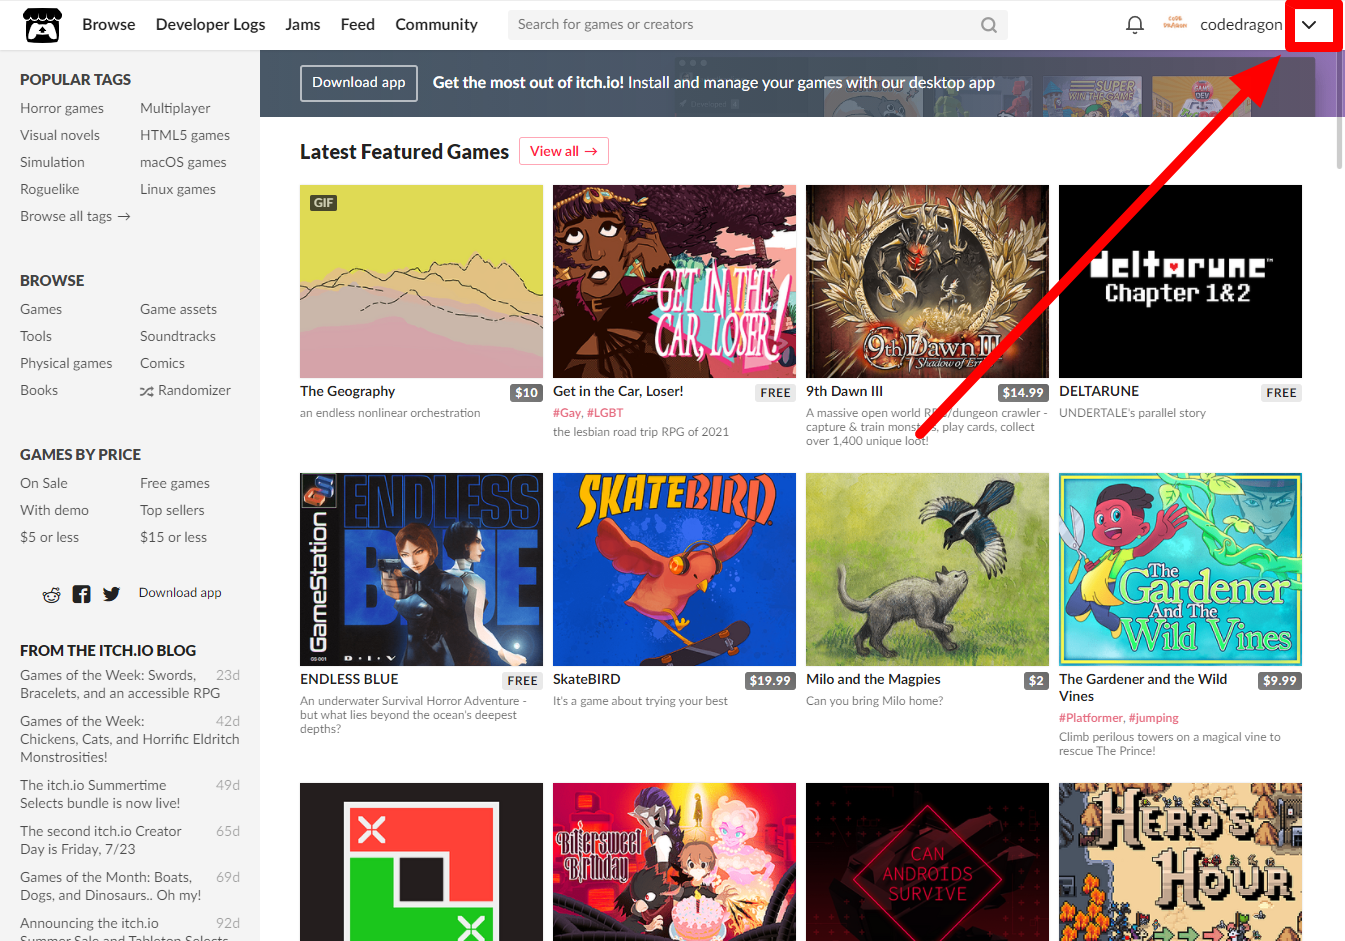1345x941 pixels.
Task: Open Visual novels tag
Action: click(x=60, y=135)
